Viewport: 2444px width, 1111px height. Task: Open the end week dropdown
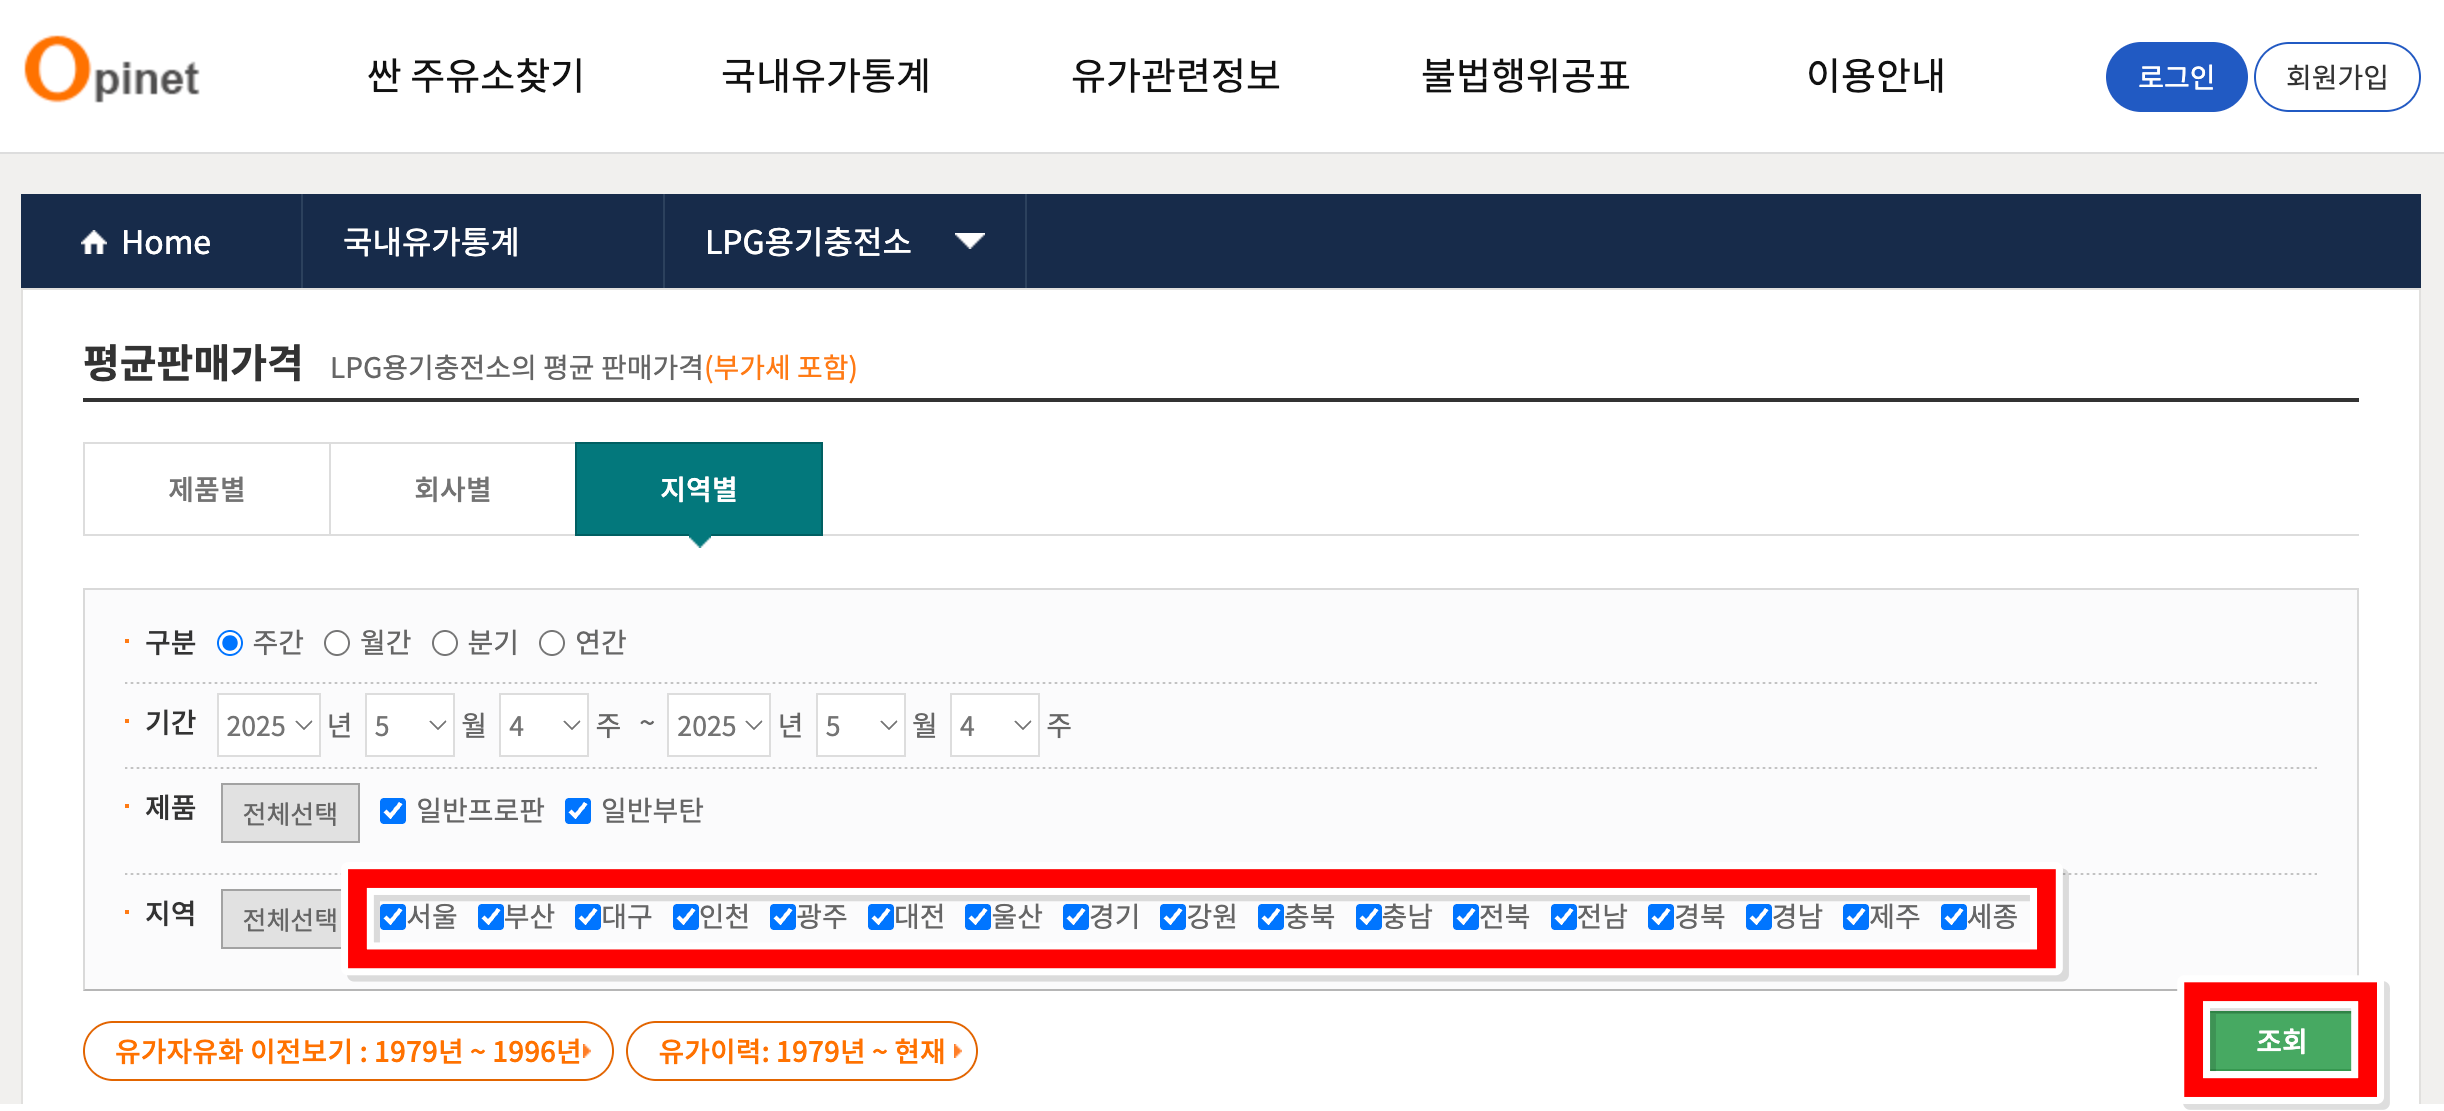coord(994,725)
